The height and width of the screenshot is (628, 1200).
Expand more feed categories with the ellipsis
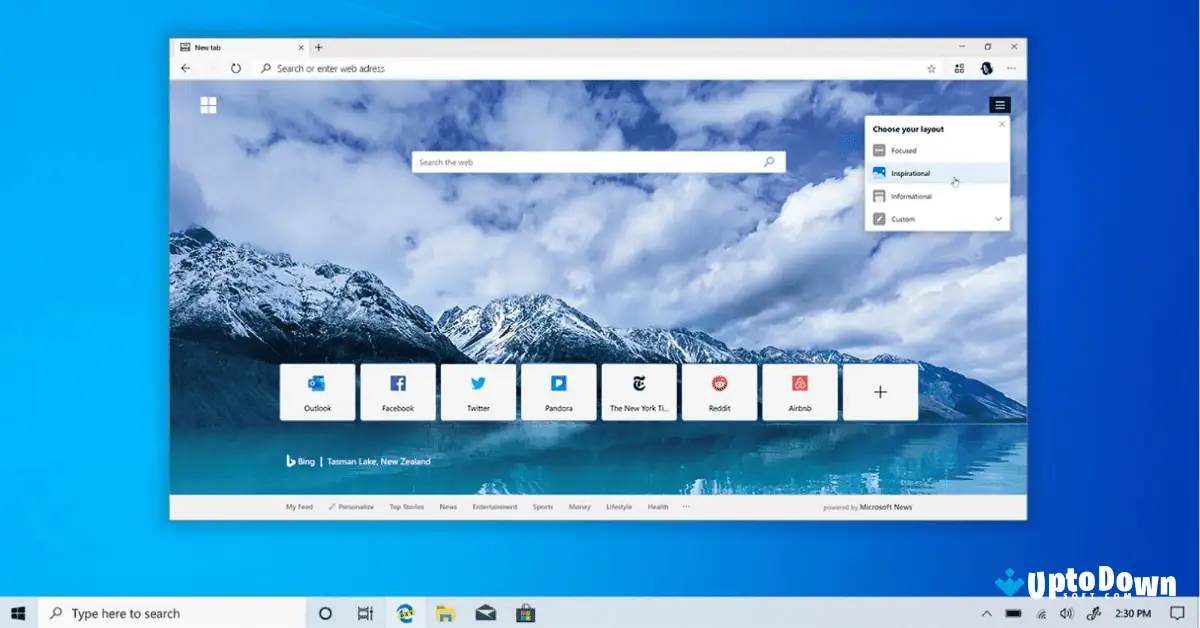[x=686, y=507]
